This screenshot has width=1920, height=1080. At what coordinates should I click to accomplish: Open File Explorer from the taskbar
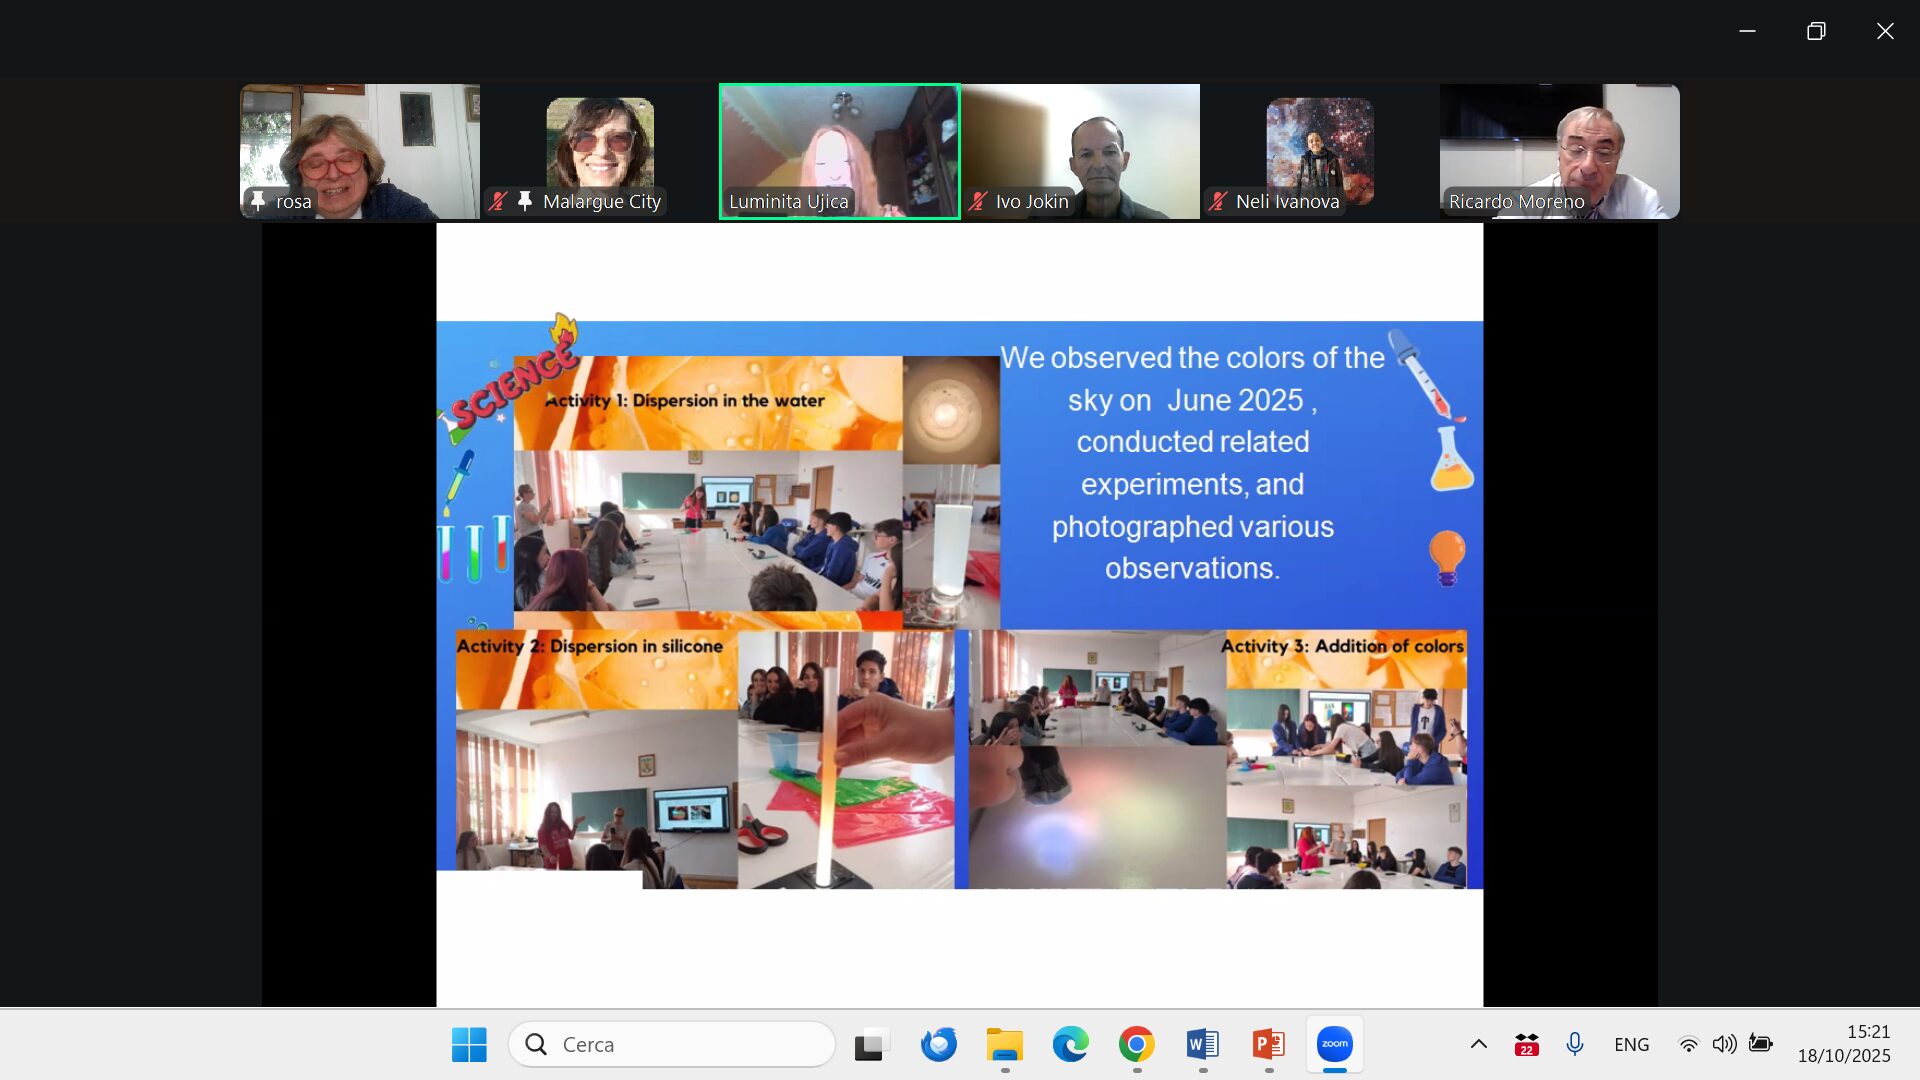(1004, 1044)
